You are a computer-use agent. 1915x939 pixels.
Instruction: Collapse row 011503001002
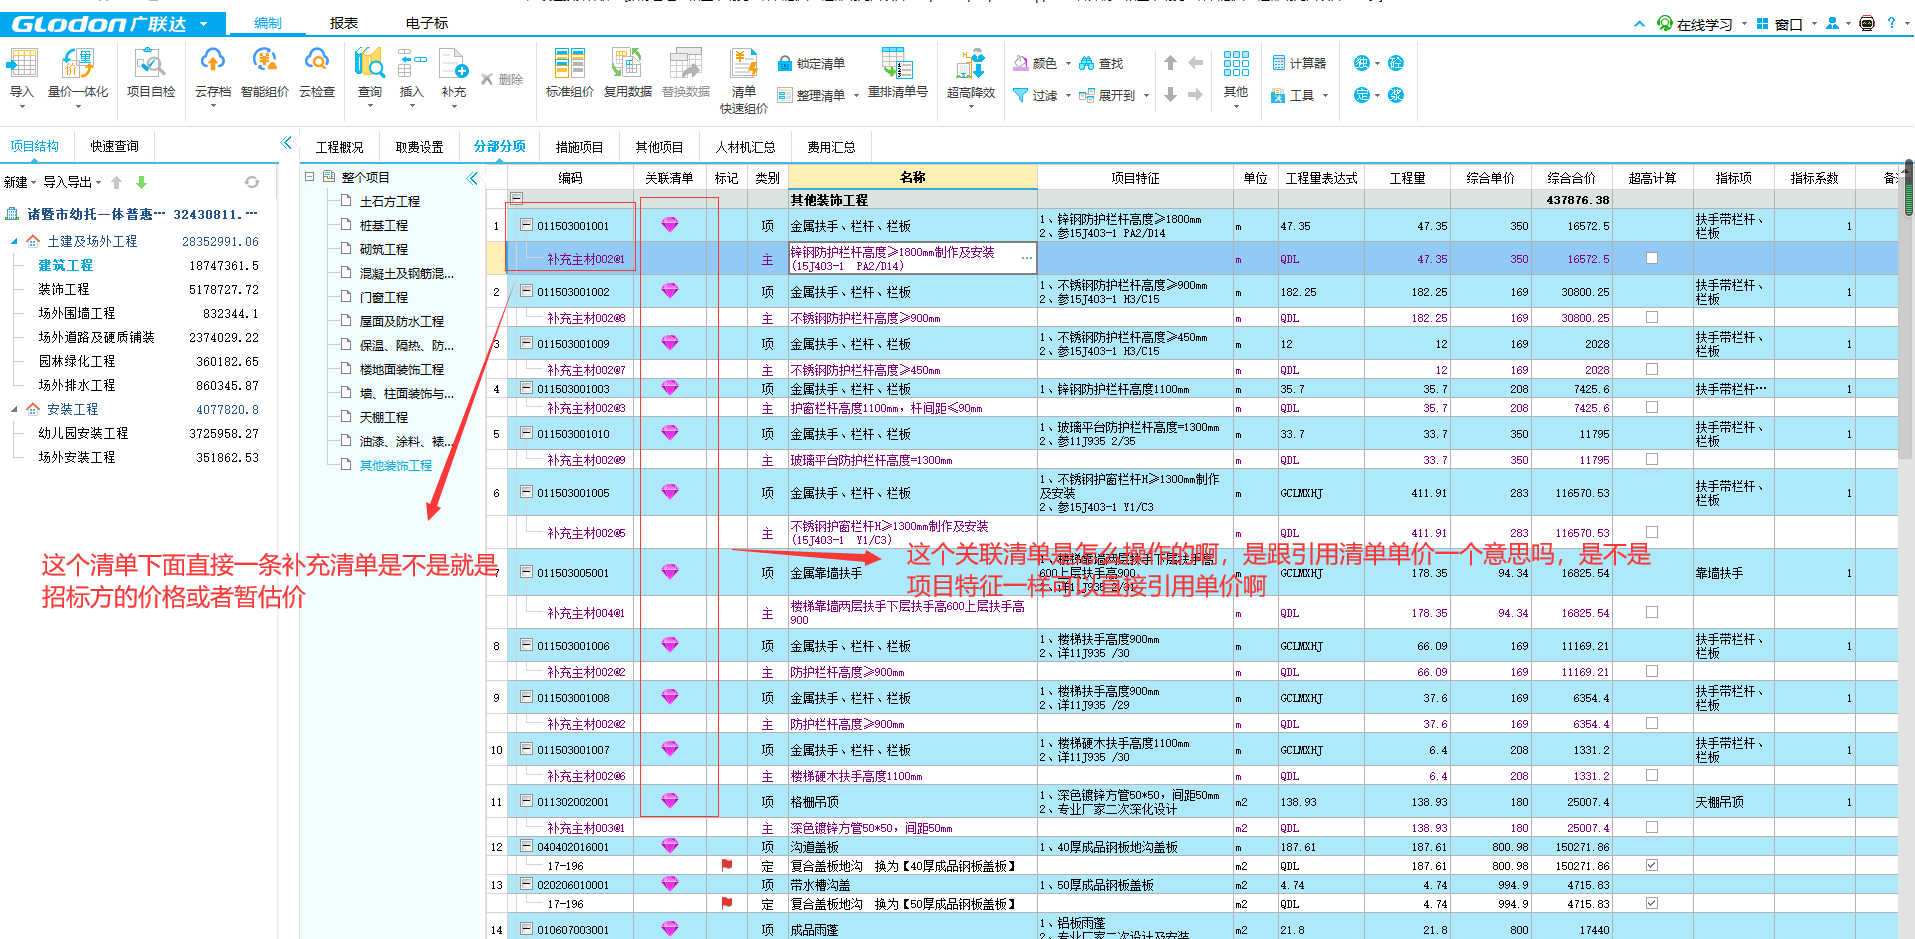(x=526, y=291)
